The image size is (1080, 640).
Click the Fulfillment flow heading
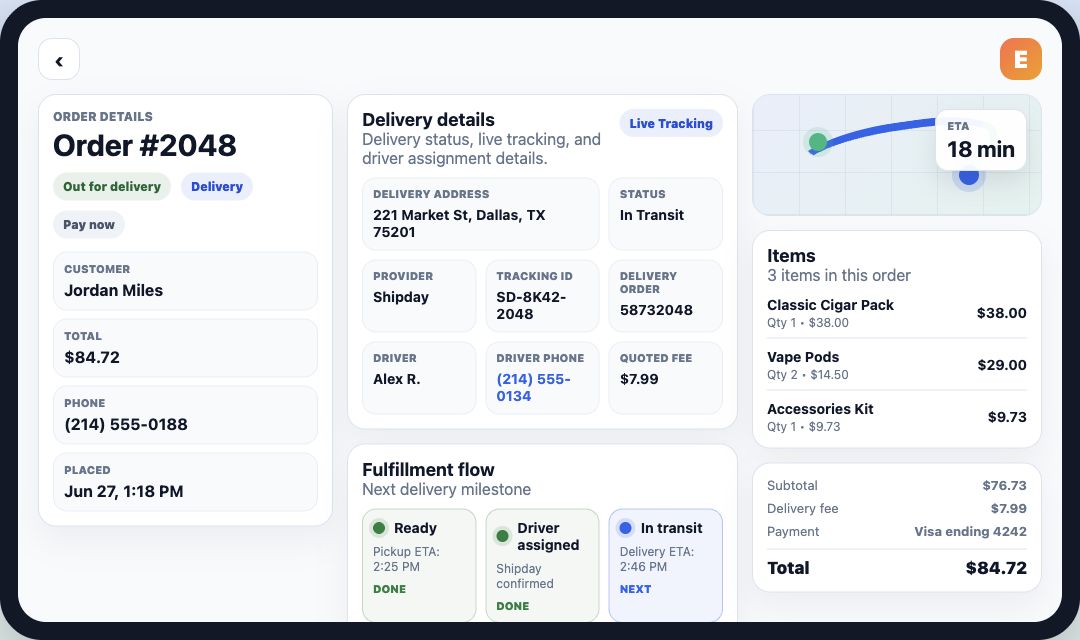click(x=428, y=470)
